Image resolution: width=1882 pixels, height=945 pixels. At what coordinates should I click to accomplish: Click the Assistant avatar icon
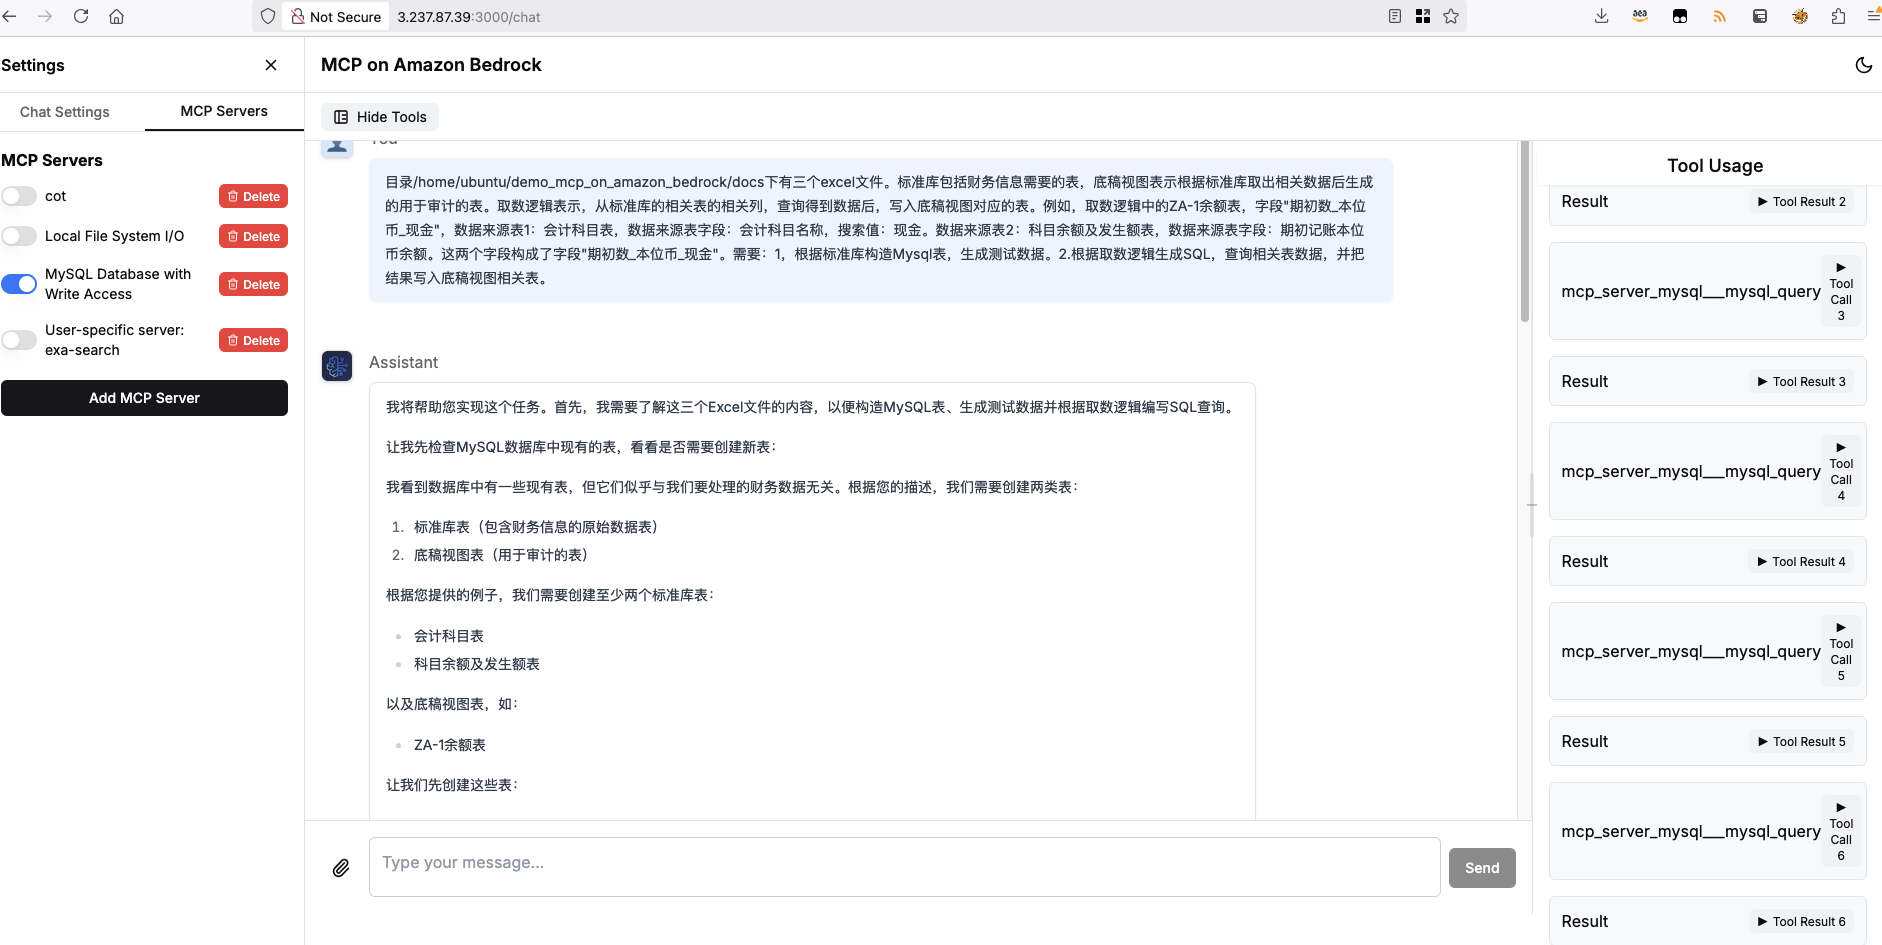pyautogui.click(x=337, y=366)
